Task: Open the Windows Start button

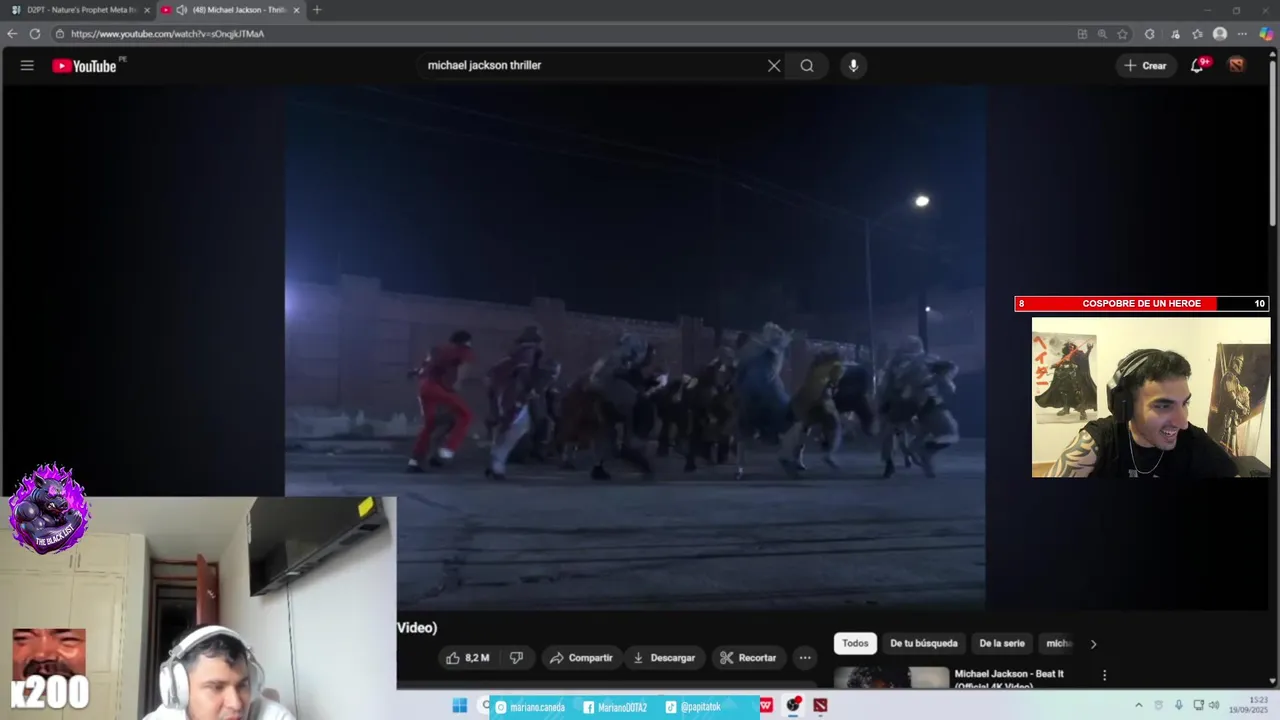Action: pos(460,706)
